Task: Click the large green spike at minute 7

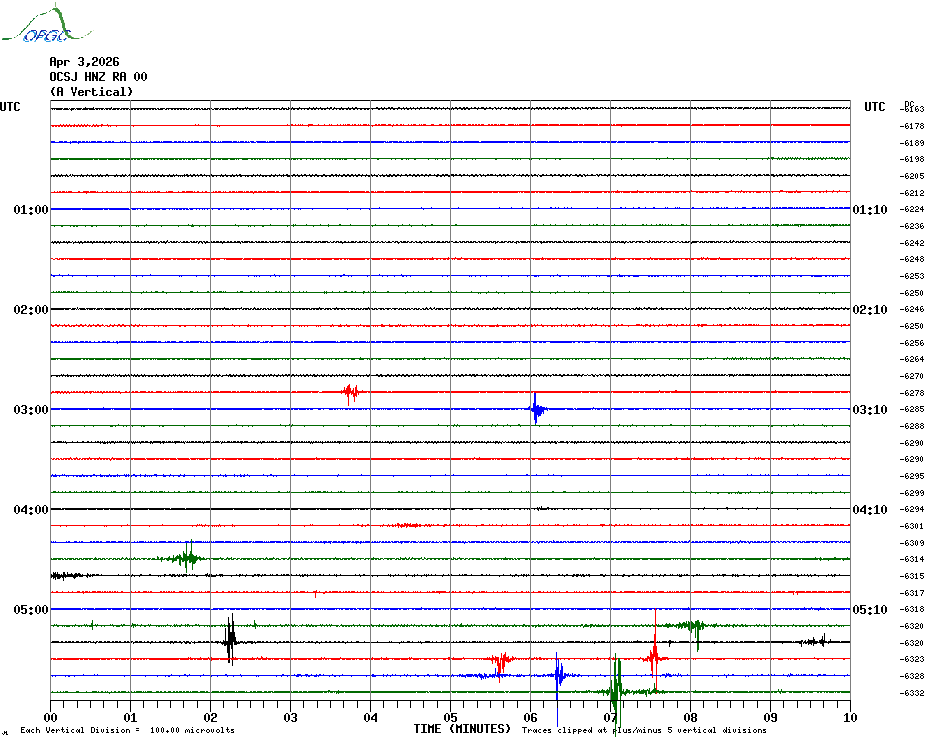Action: [616, 690]
